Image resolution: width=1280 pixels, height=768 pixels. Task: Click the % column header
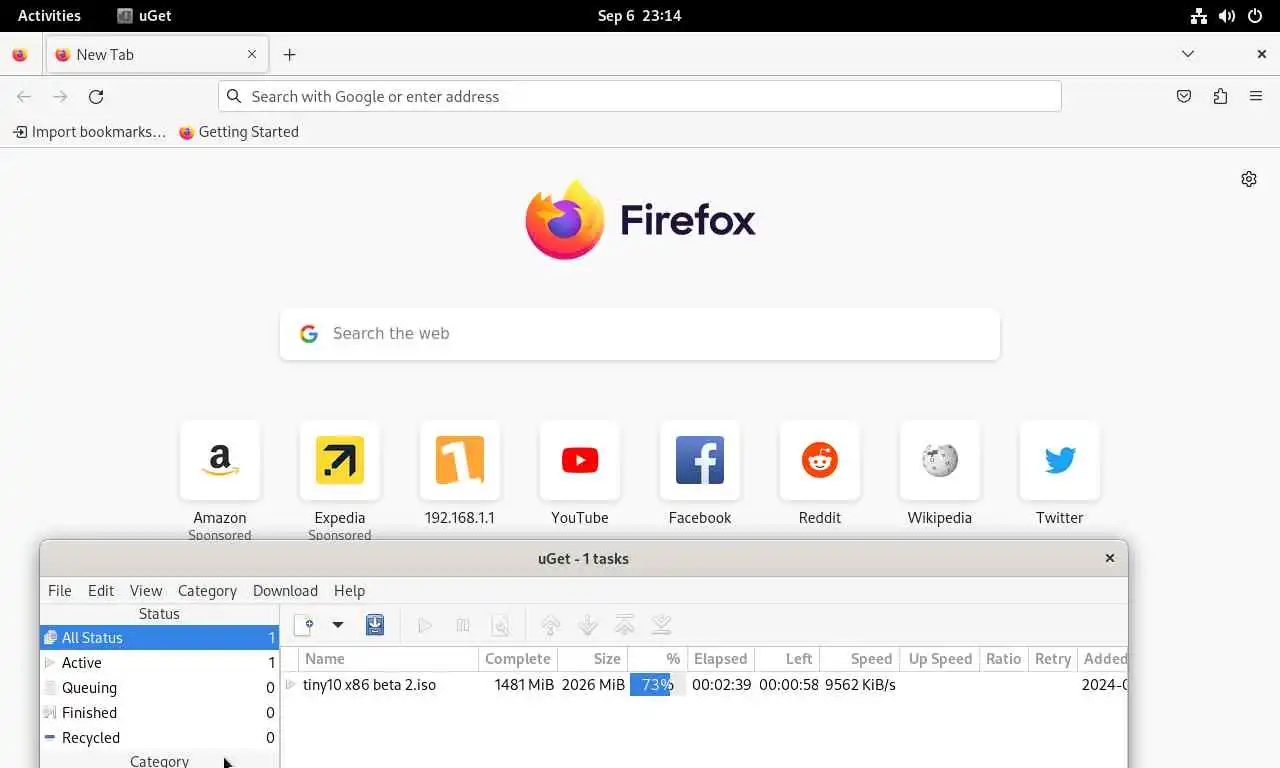tap(657, 659)
